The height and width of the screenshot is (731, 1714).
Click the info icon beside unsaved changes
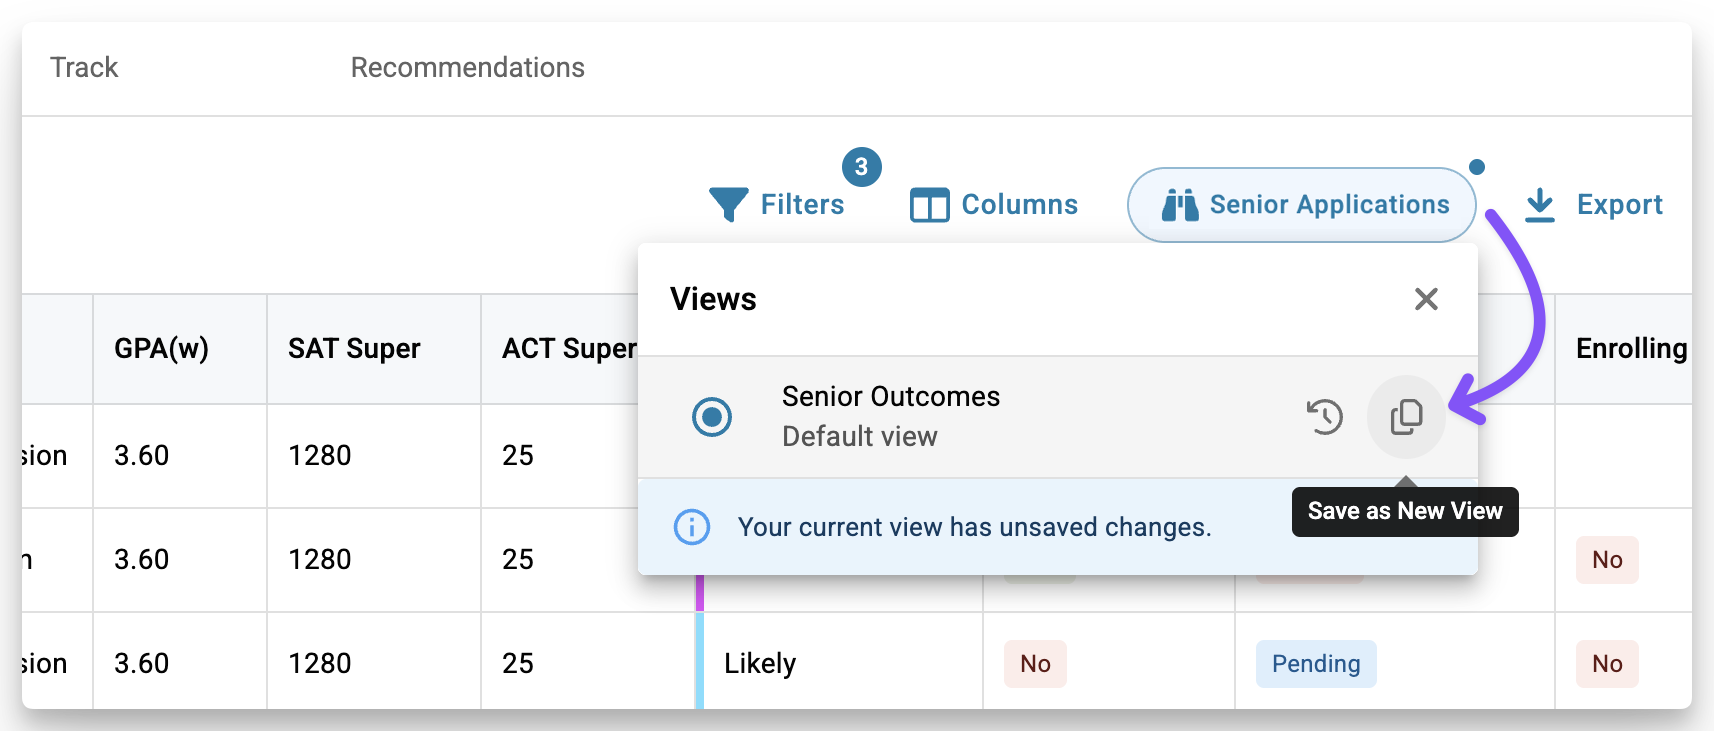click(x=692, y=526)
